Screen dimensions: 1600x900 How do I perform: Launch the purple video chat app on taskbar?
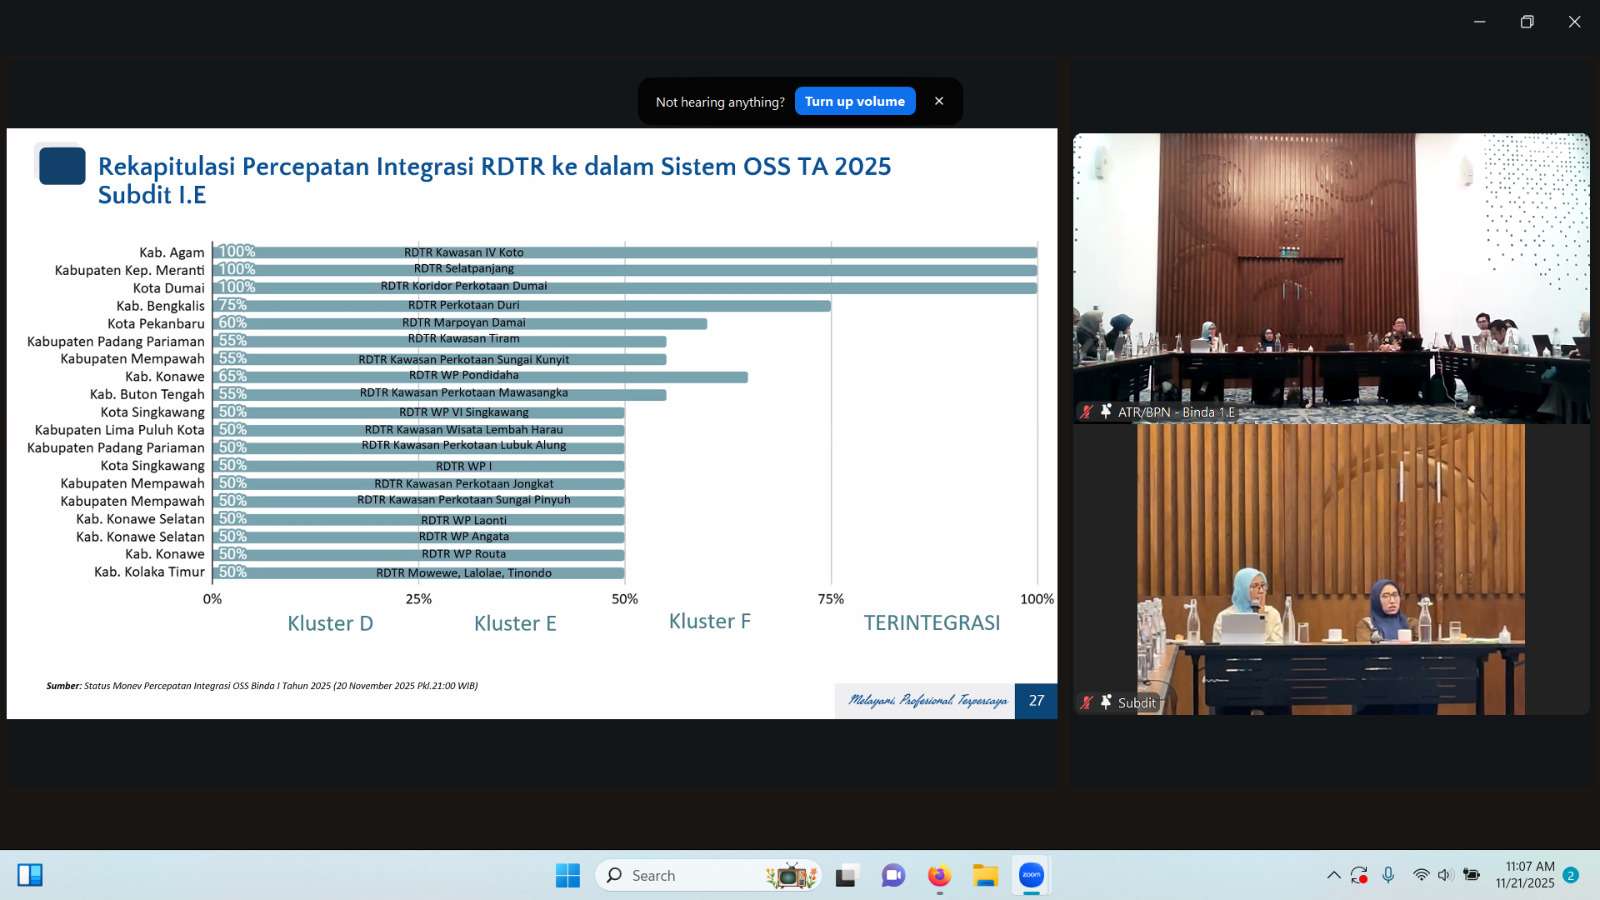(893, 876)
